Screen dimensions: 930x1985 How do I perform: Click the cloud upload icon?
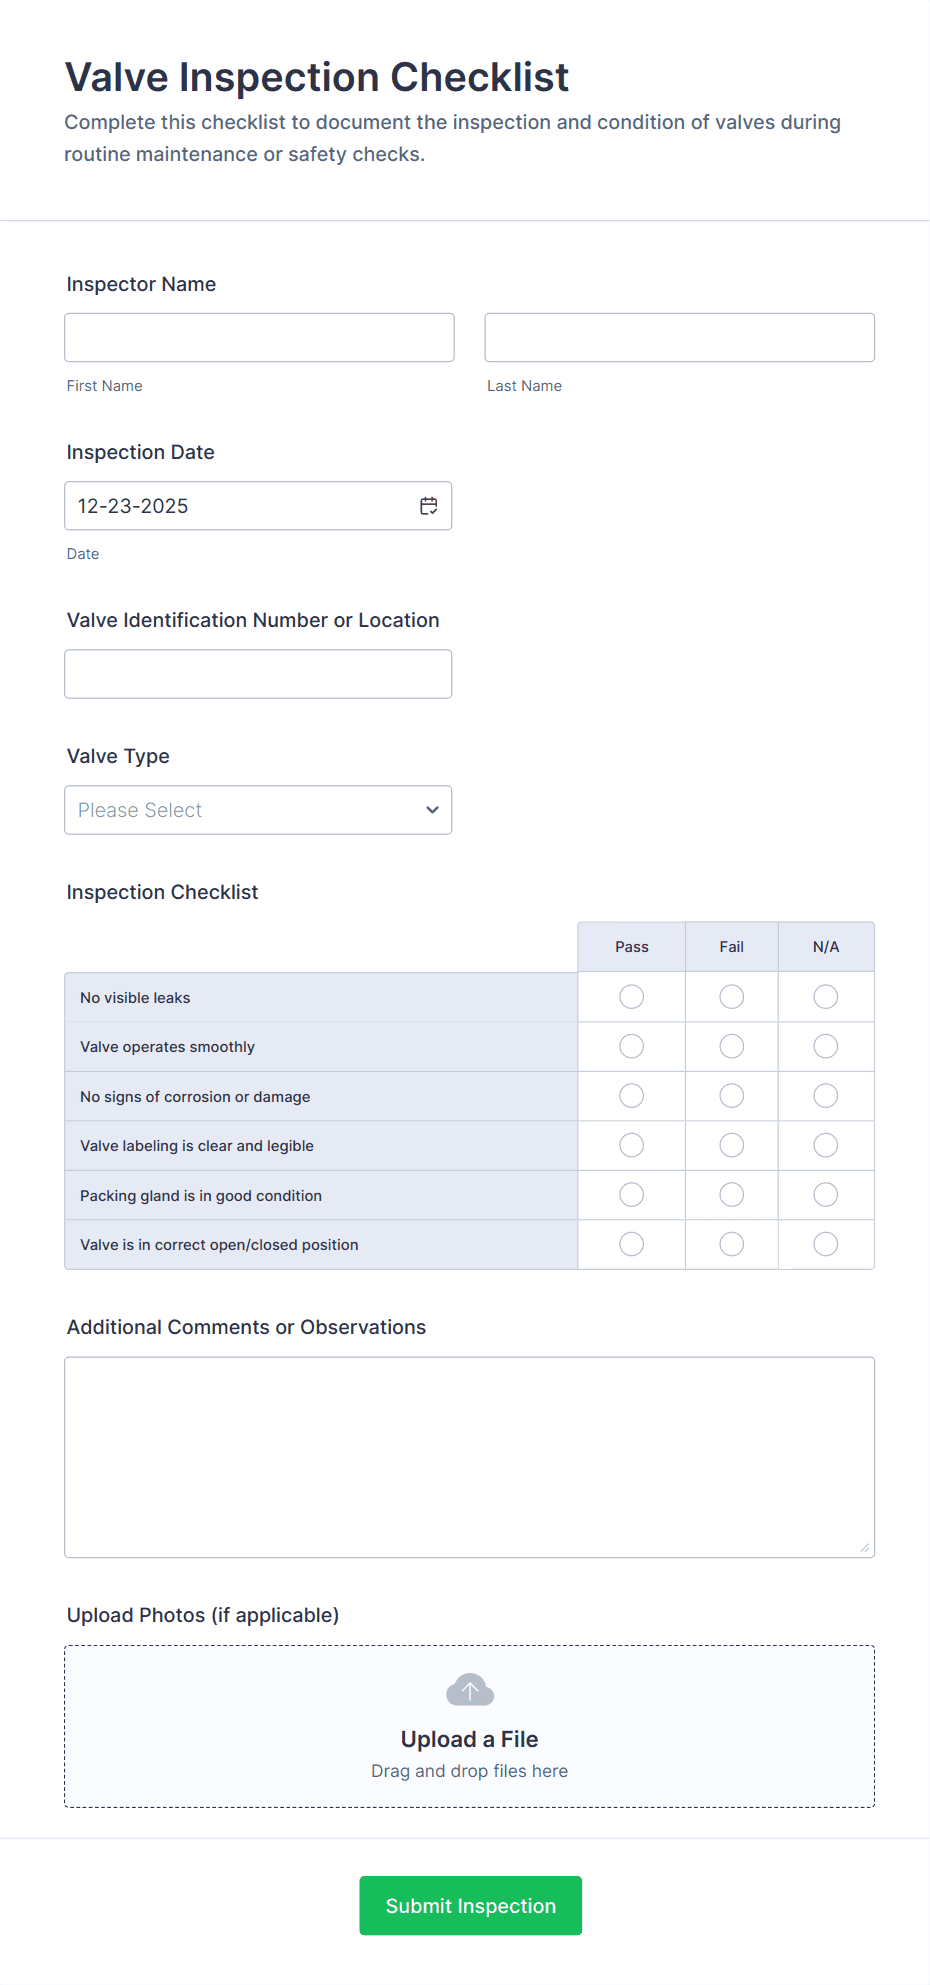[470, 1690]
